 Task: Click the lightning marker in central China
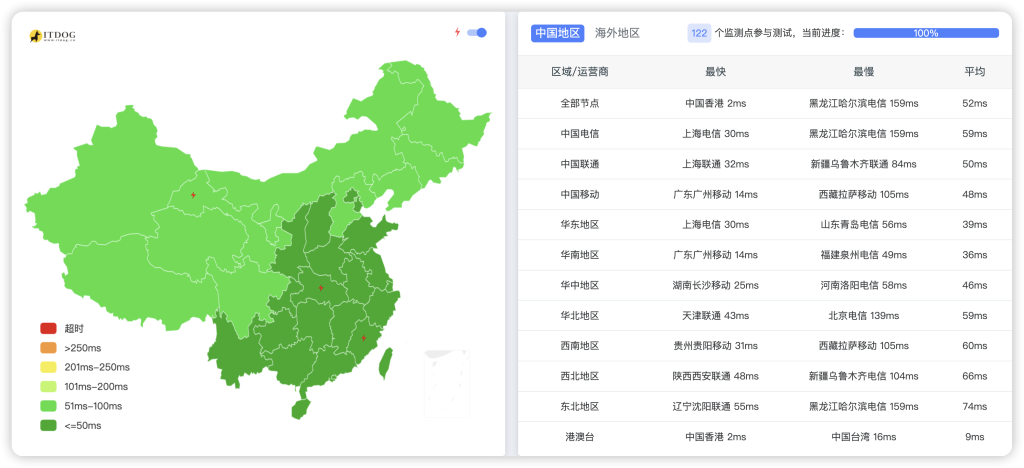[321, 288]
